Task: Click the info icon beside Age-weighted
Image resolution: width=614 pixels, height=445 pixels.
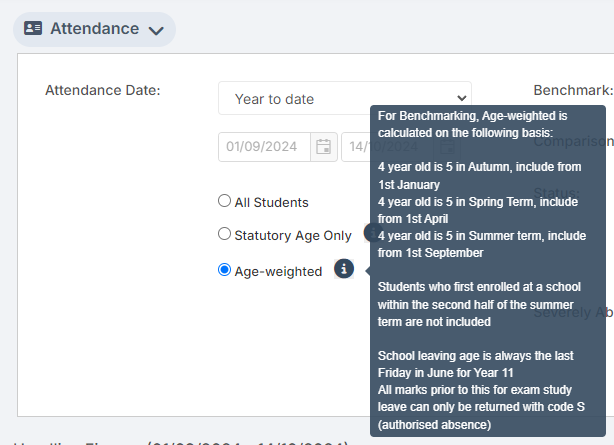Action: pos(343,269)
